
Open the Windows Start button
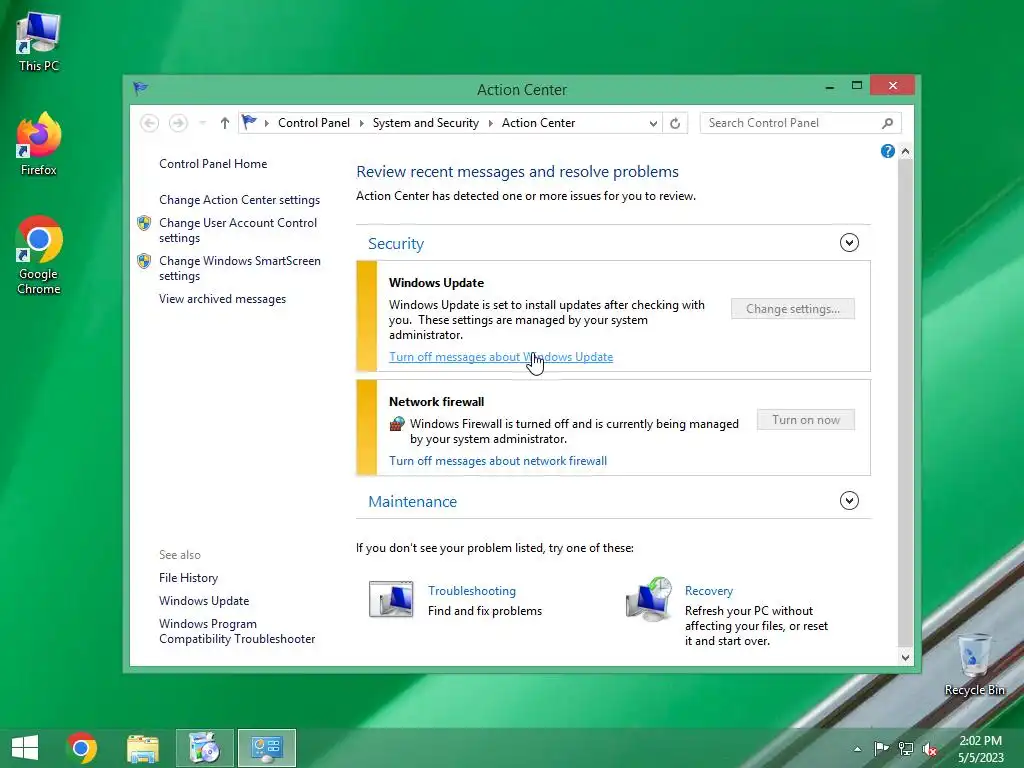coord(25,748)
